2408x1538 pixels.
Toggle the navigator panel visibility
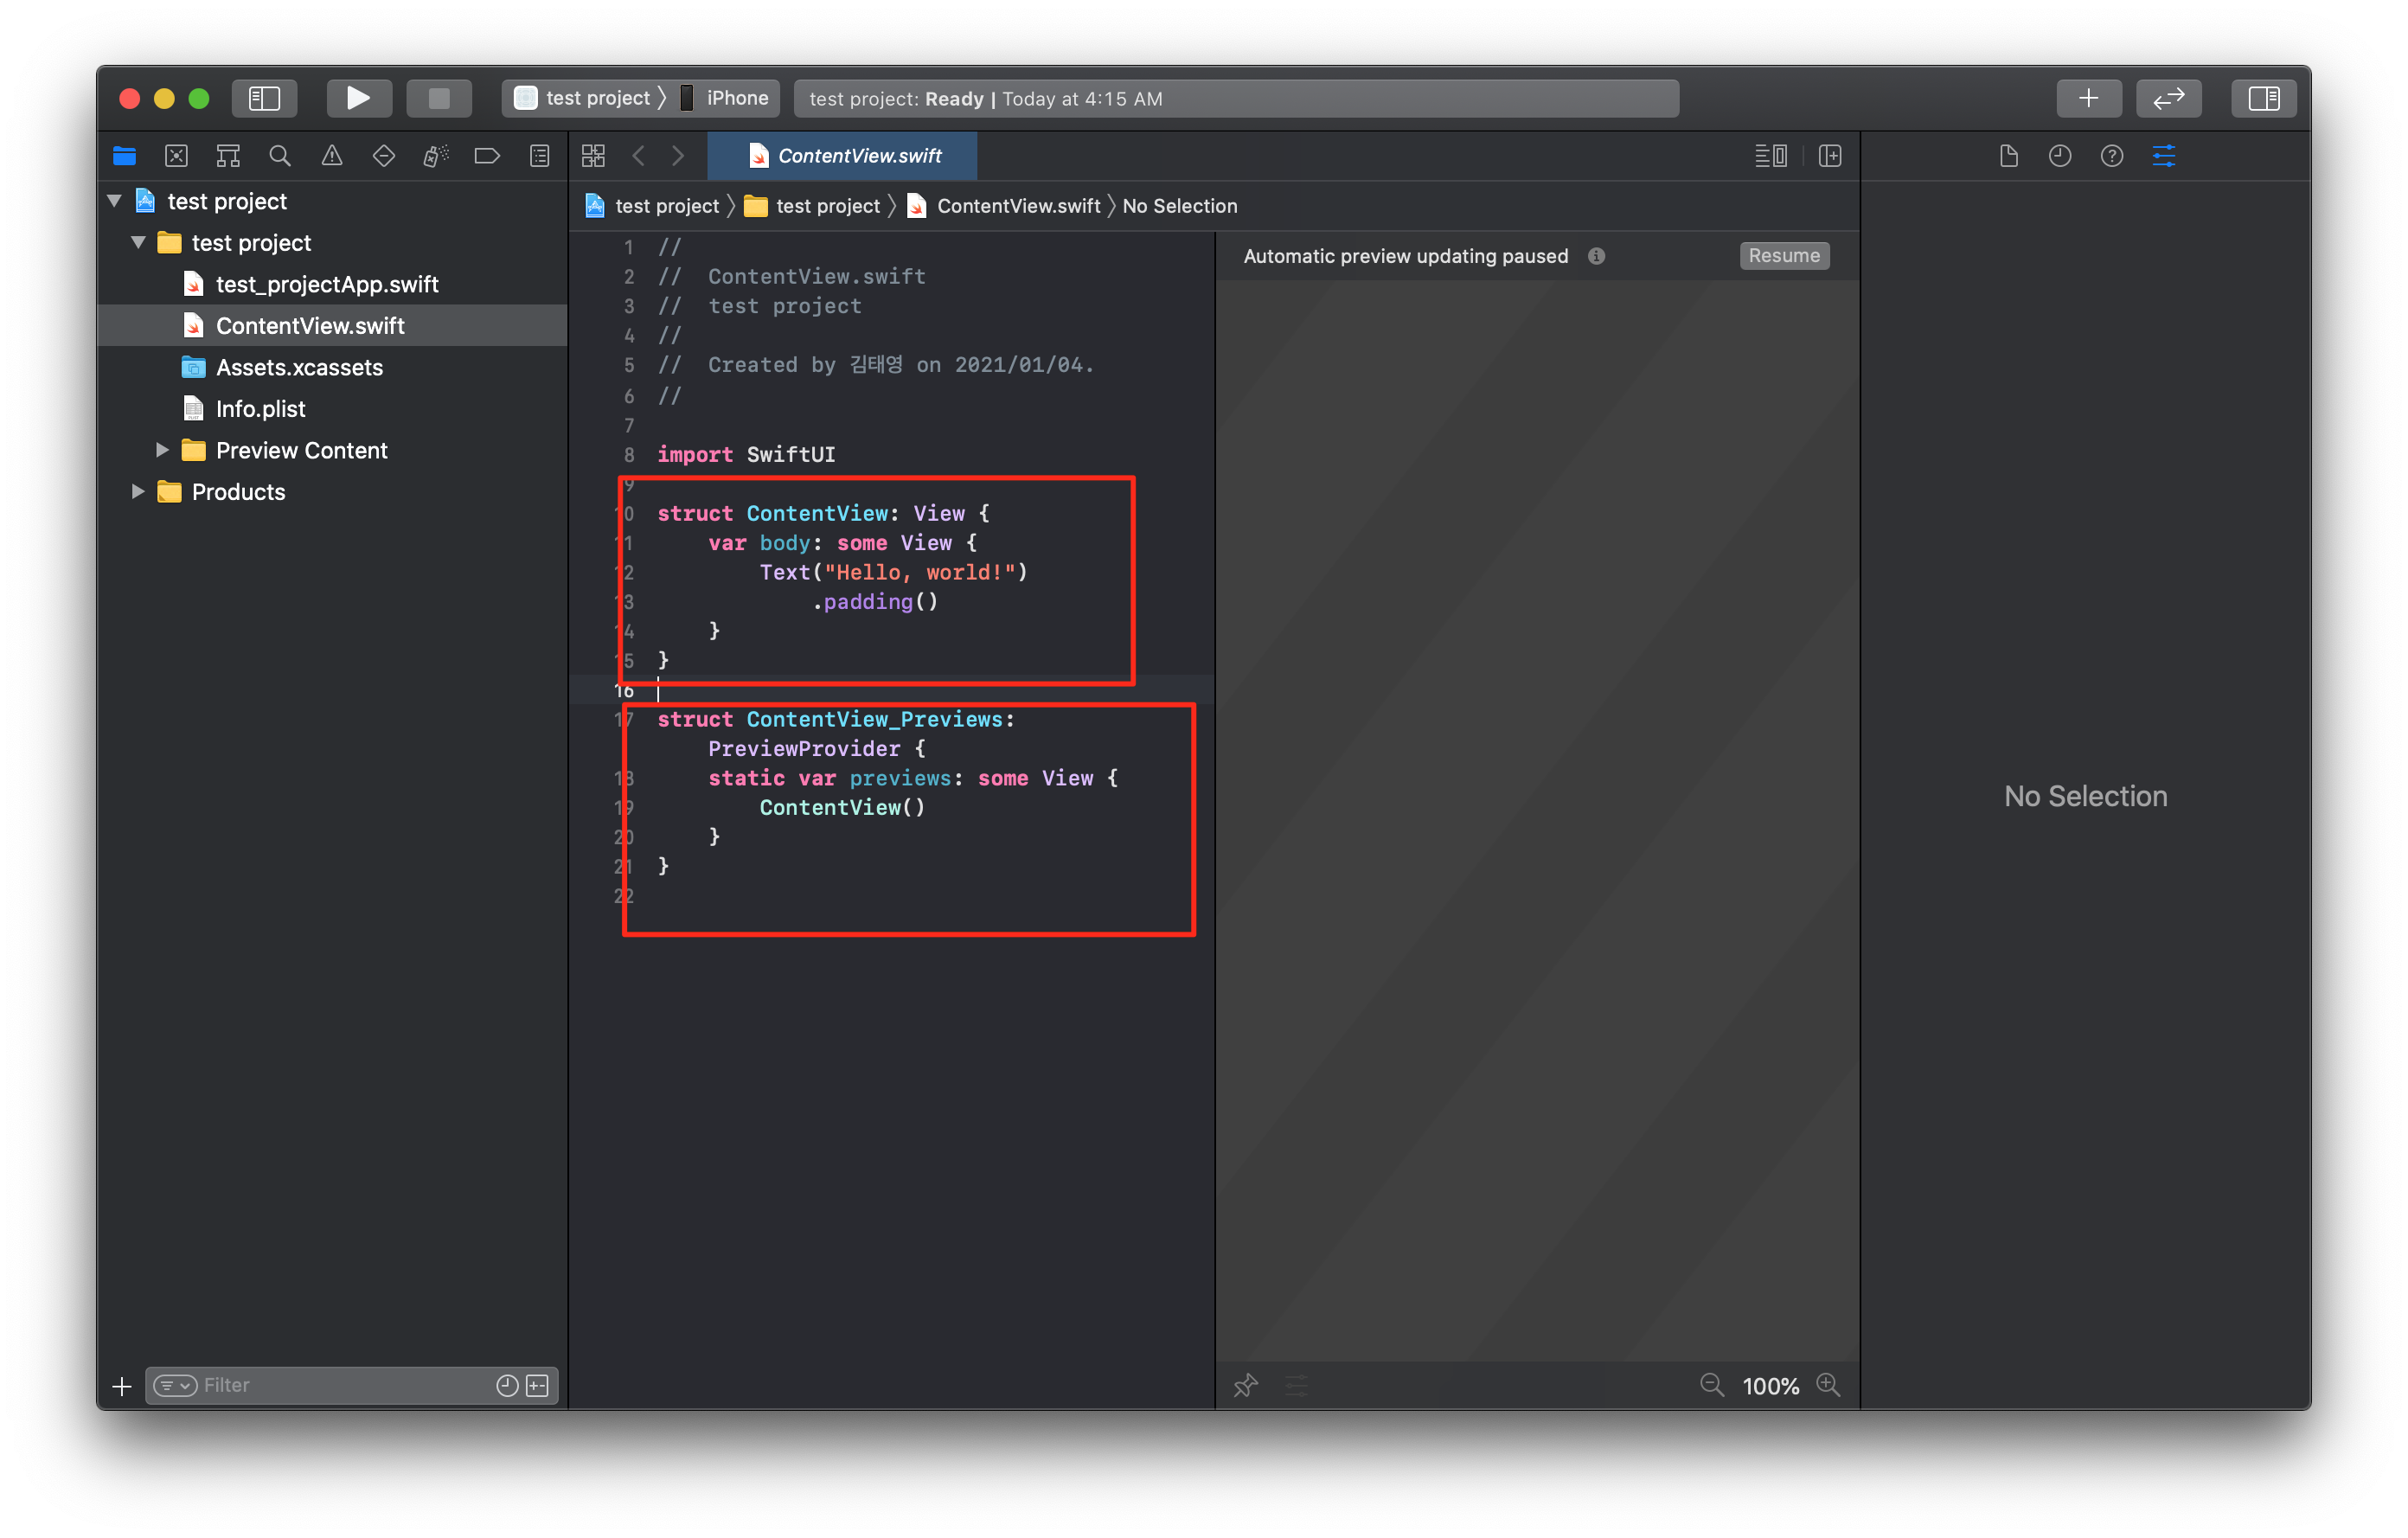pyautogui.click(x=264, y=98)
